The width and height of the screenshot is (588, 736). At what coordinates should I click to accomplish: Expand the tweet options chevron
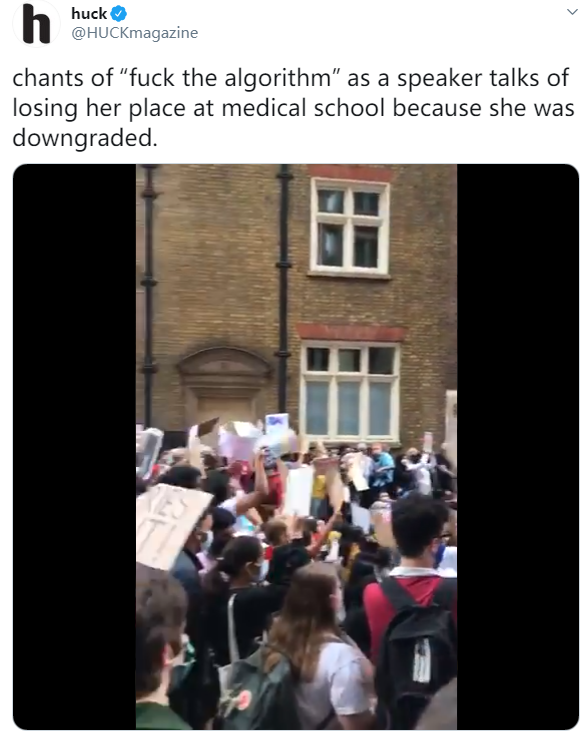[572, 12]
